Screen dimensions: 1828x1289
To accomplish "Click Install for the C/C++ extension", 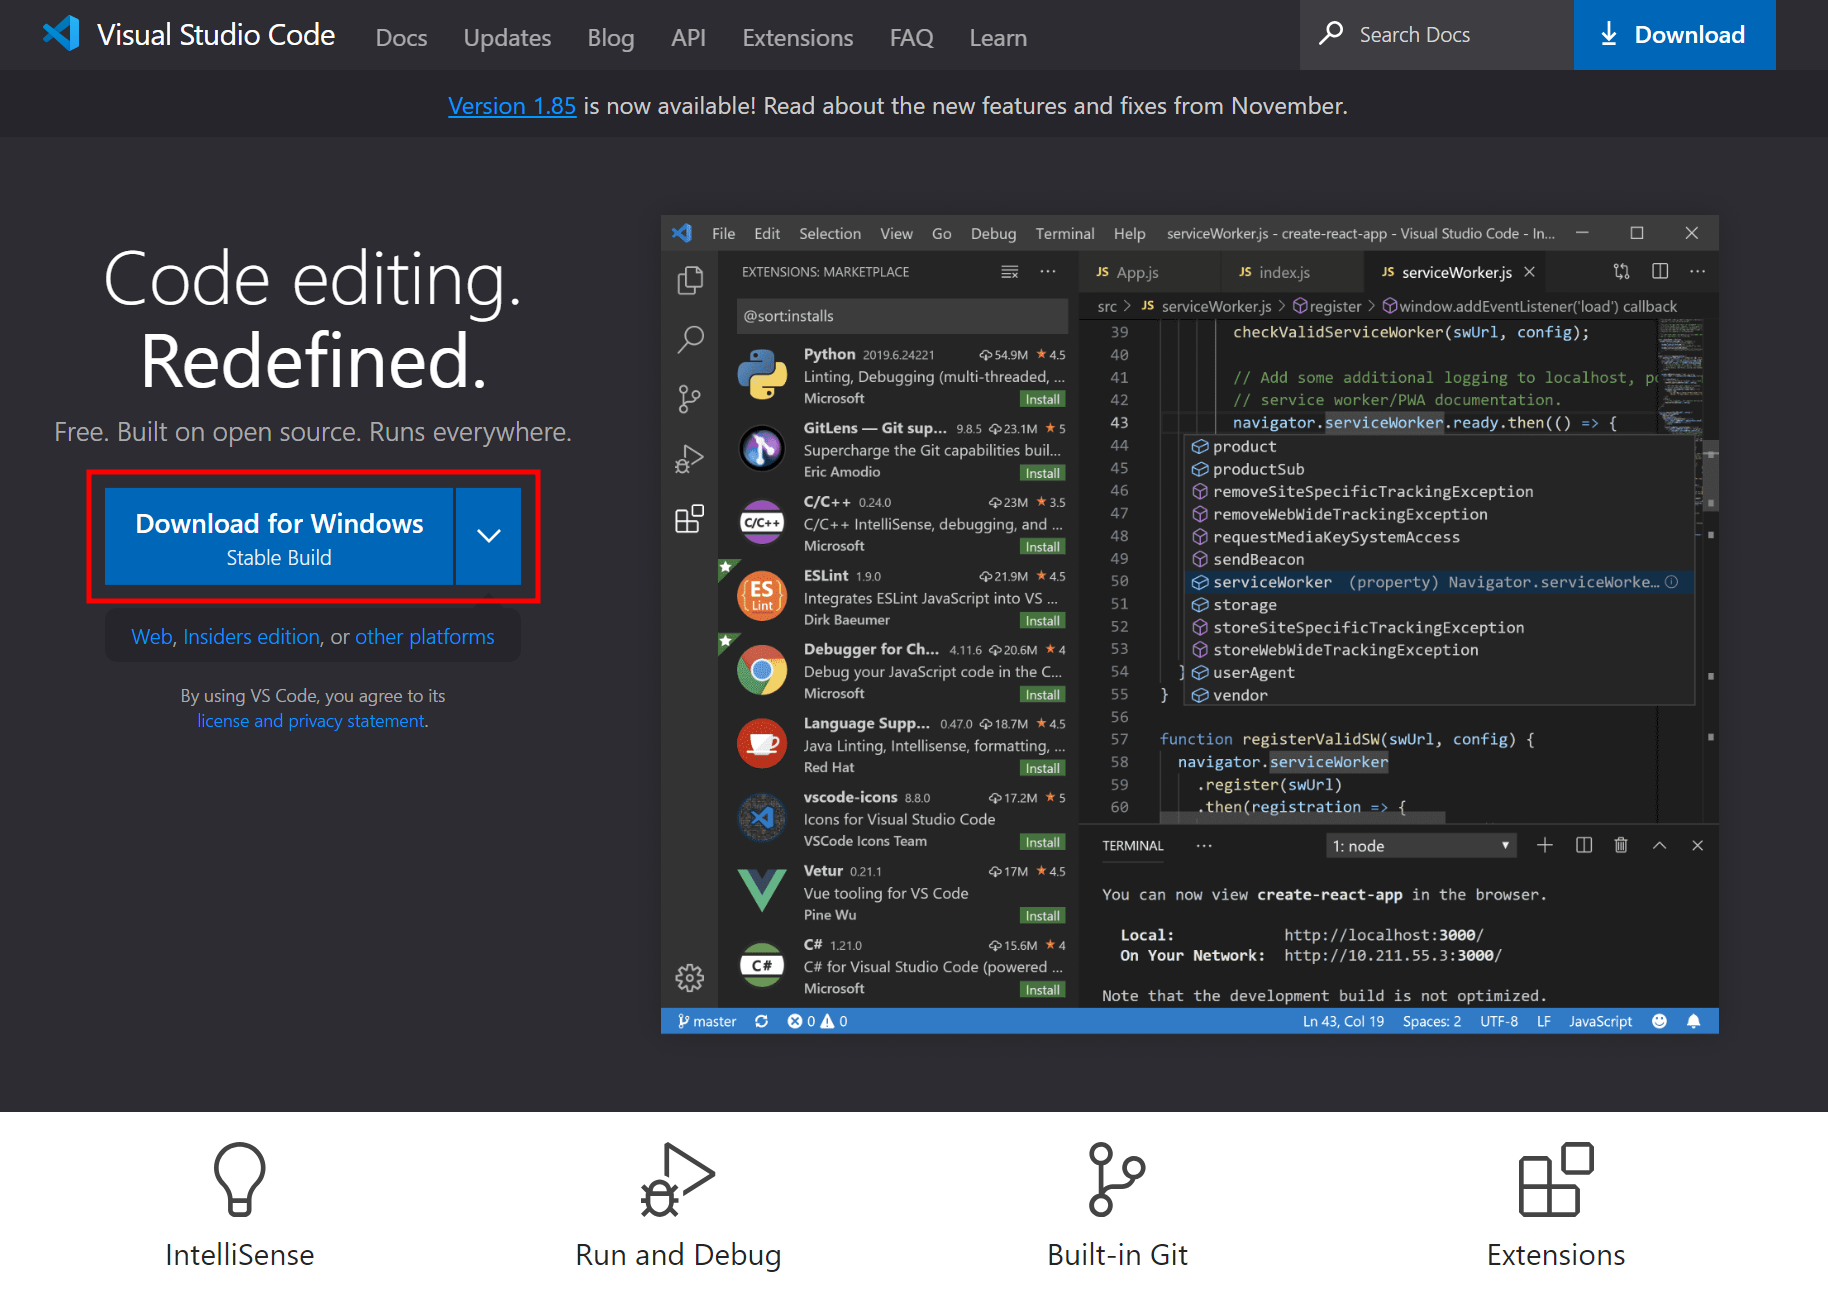I will click(x=1042, y=547).
